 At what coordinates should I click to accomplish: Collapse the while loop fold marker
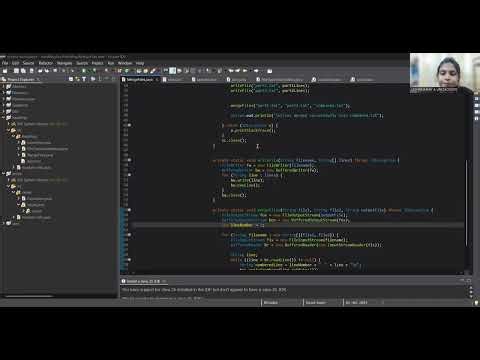point(129,259)
